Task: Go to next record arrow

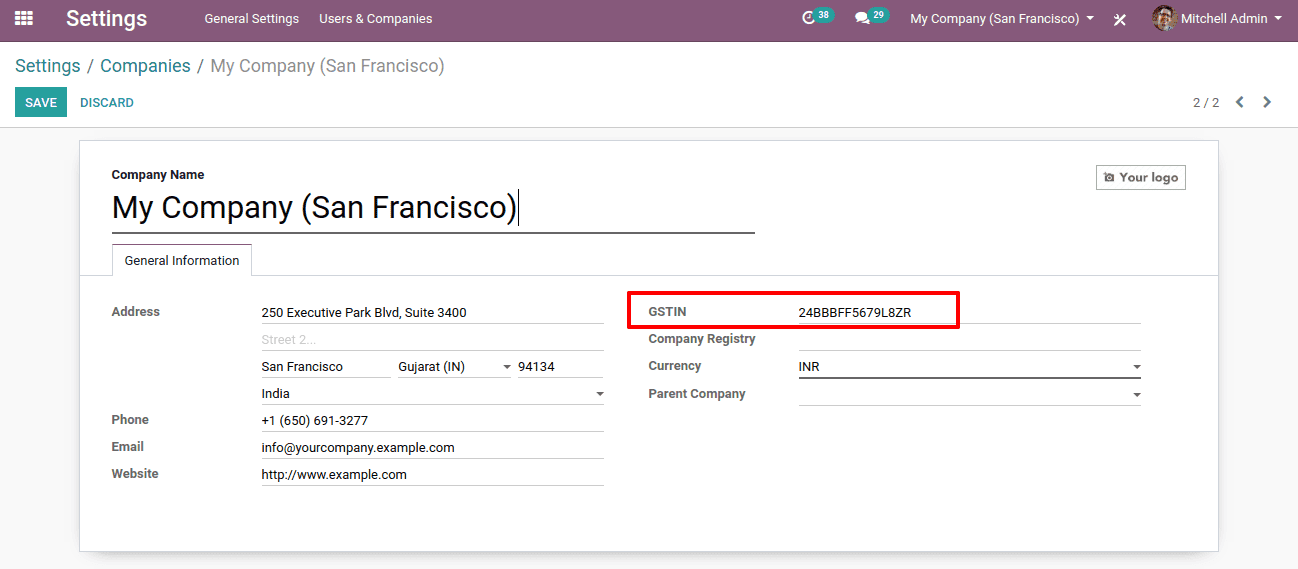Action: pyautogui.click(x=1267, y=102)
